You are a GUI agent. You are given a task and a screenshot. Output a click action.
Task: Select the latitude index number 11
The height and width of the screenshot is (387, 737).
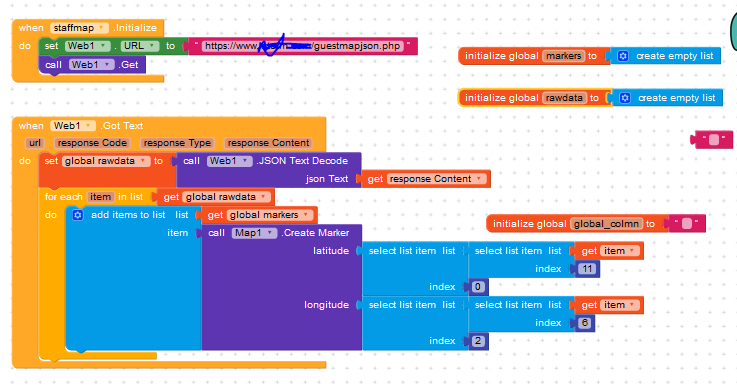click(x=588, y=269)
